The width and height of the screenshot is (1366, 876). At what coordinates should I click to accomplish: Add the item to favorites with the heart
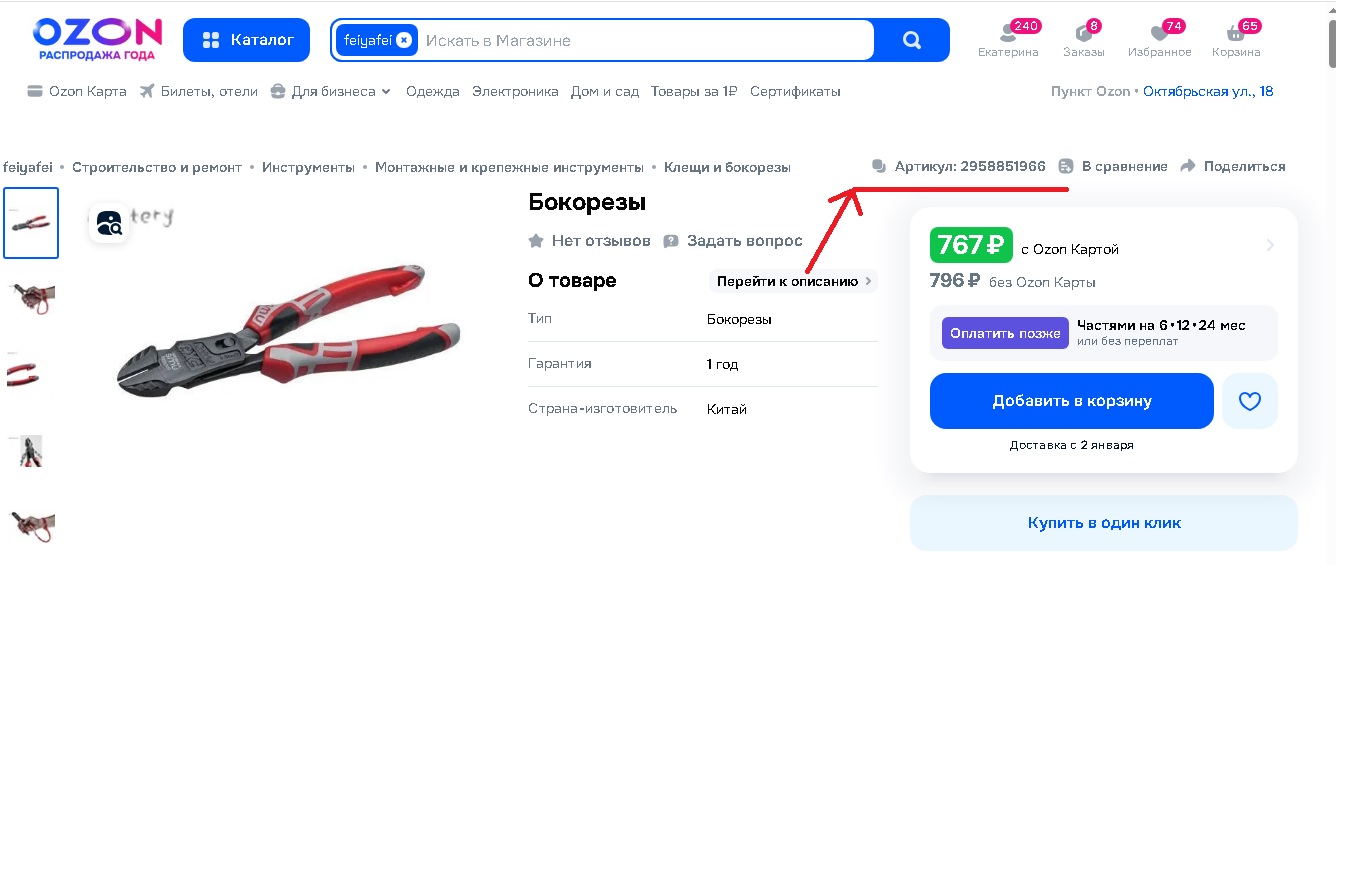click(x=1249, y=400)
